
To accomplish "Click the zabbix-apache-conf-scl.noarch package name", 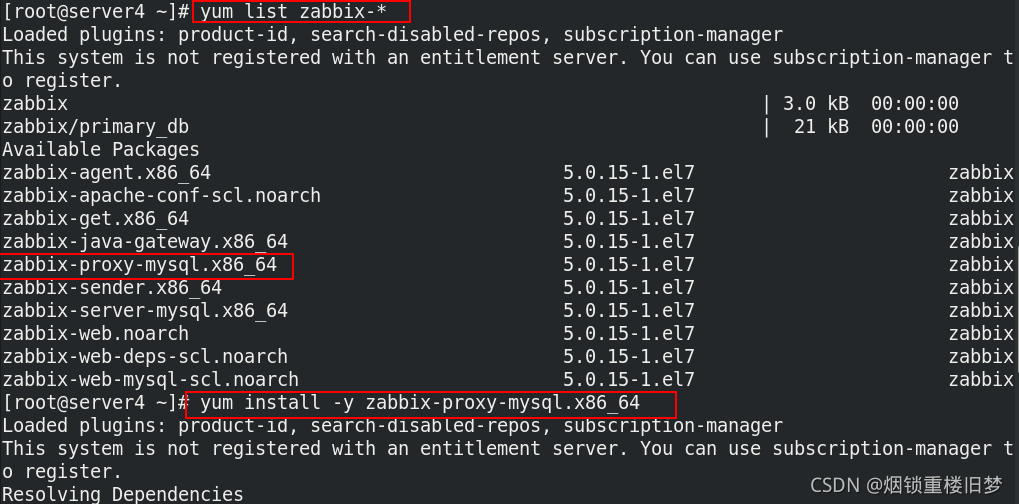I will coord(162,195).
